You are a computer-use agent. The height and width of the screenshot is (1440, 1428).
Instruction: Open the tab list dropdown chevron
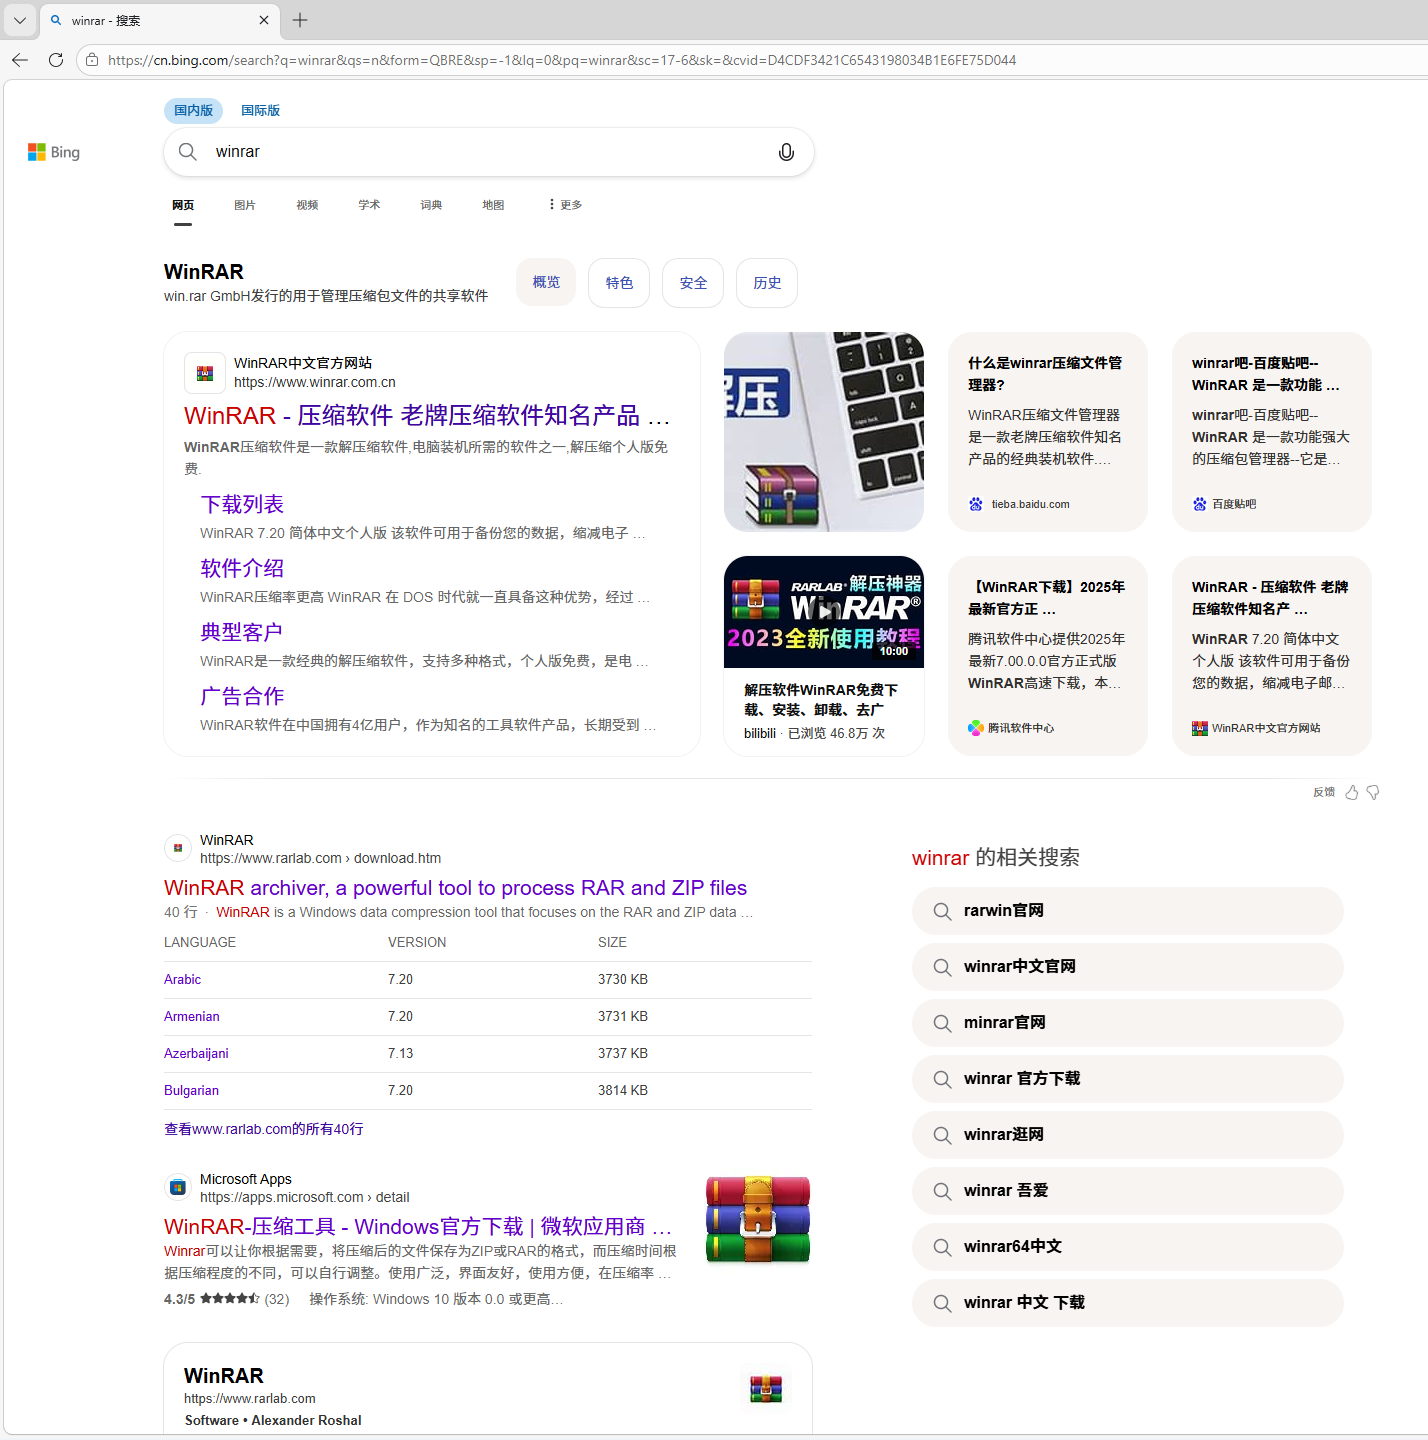20,20
